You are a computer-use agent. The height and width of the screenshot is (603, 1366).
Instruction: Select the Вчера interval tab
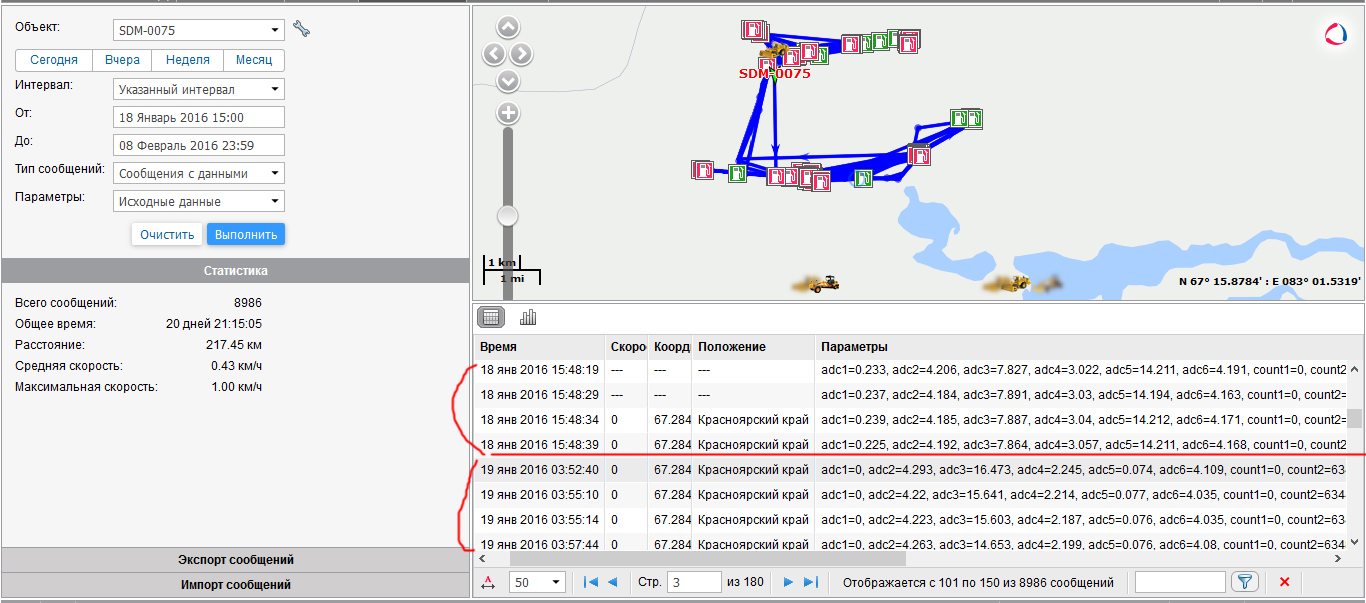pos(123,60)
